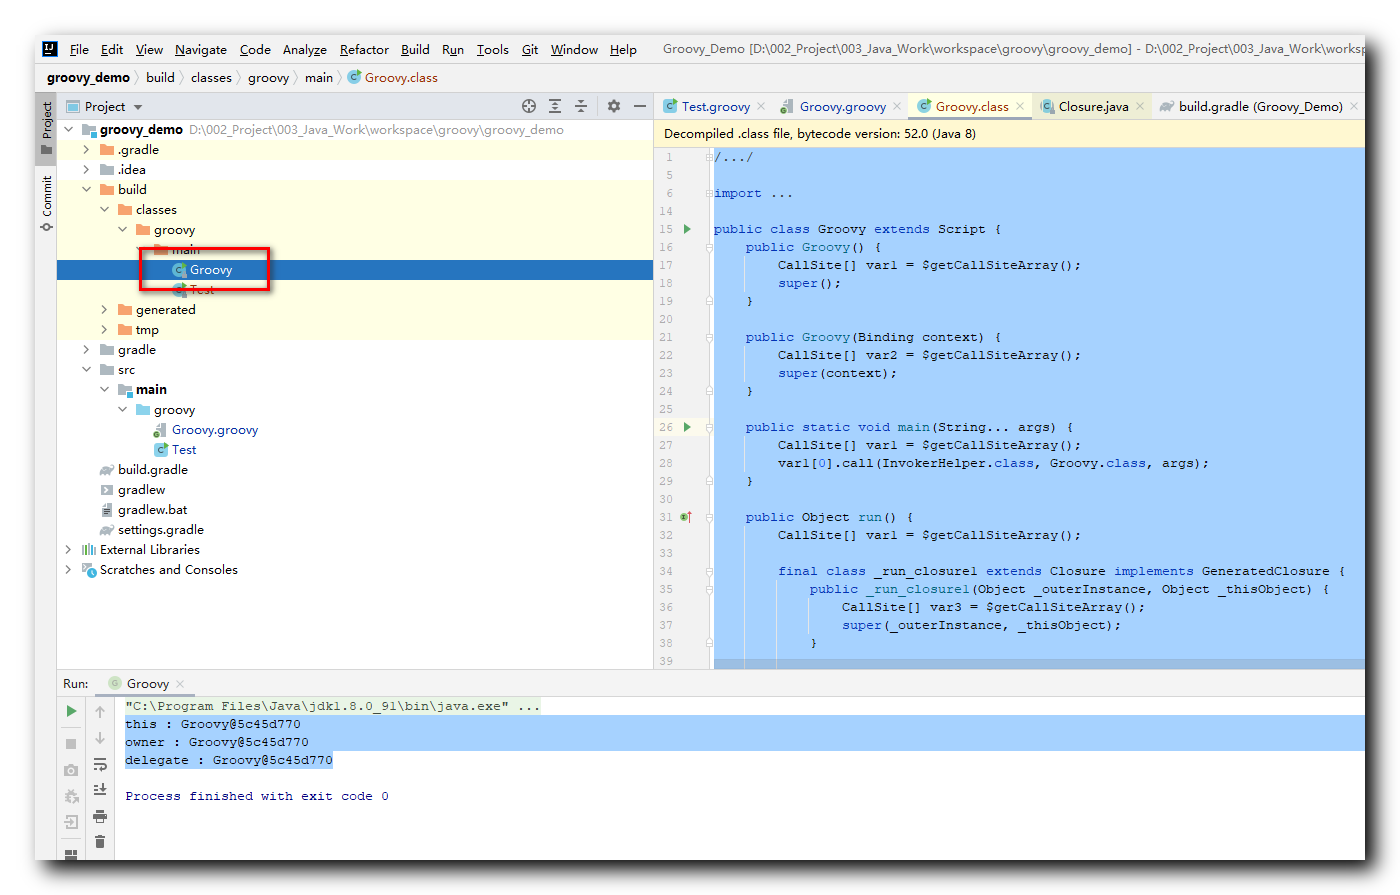This screenshot has height=895, width=1400.
Task: Open the Analyze menu
Action: pos(305,49)
